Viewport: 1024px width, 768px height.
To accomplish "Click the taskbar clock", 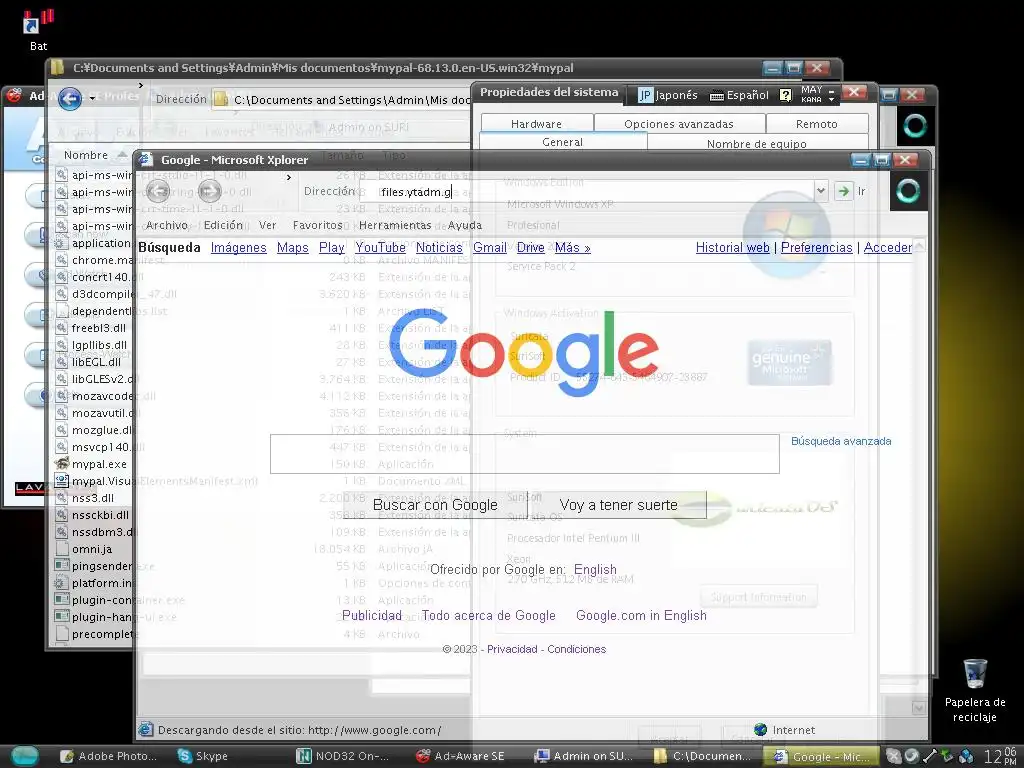I will (x=1000, y=756).
